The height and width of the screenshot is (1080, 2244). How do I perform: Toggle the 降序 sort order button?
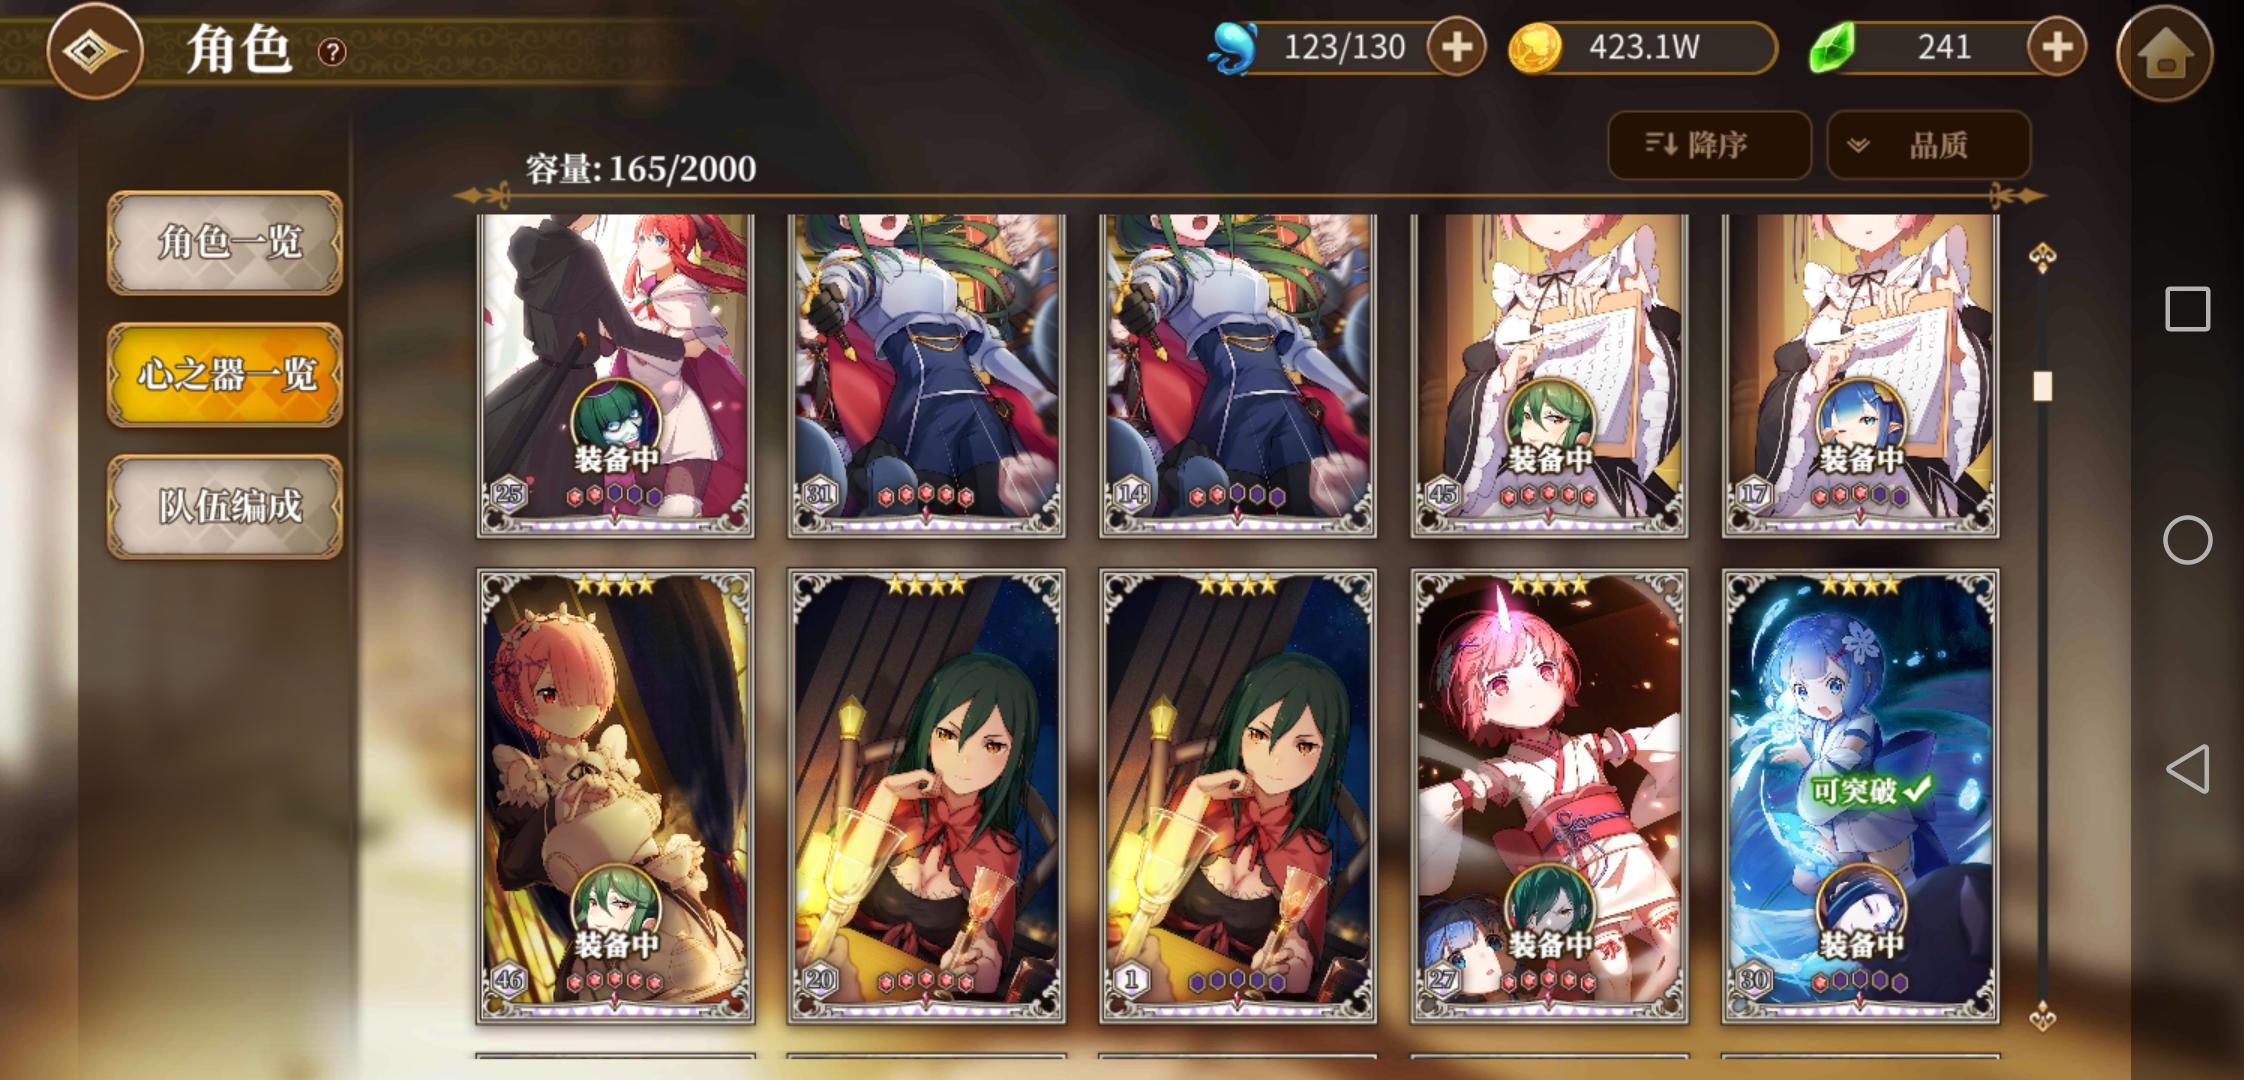click(x=1709, y=145)
